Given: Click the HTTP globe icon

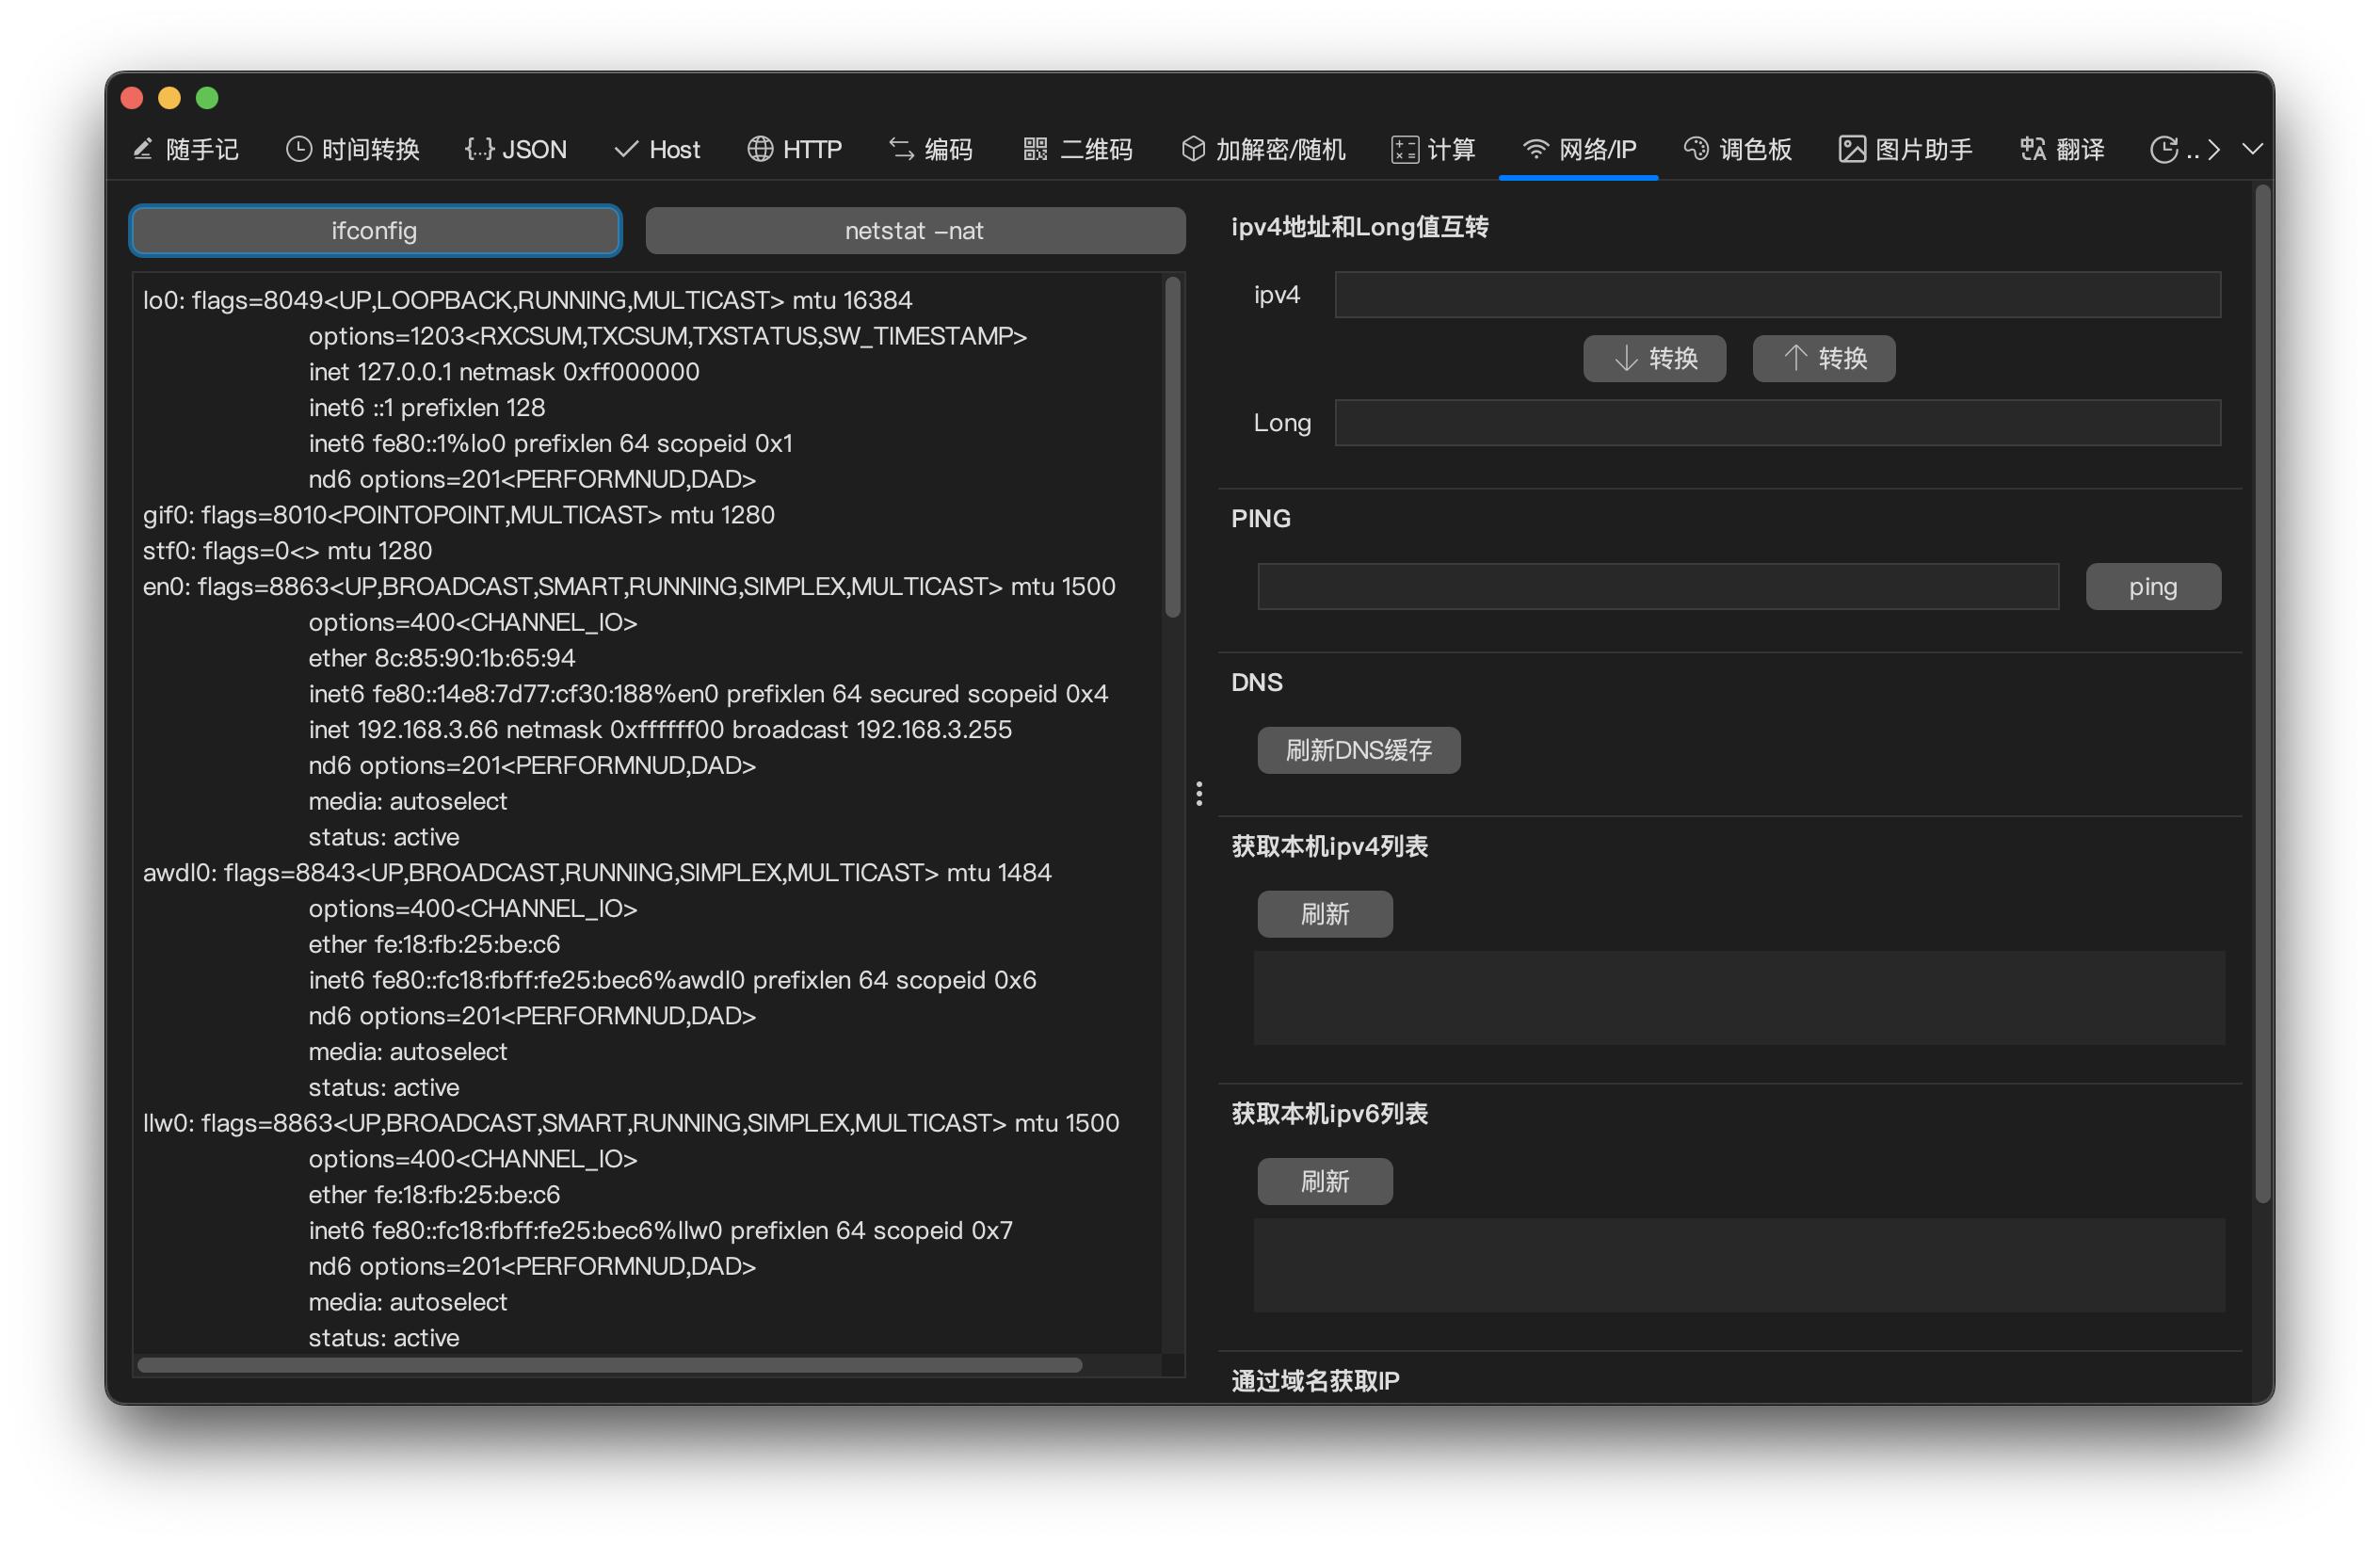Looking at the screenshot, I should point(759,148).
